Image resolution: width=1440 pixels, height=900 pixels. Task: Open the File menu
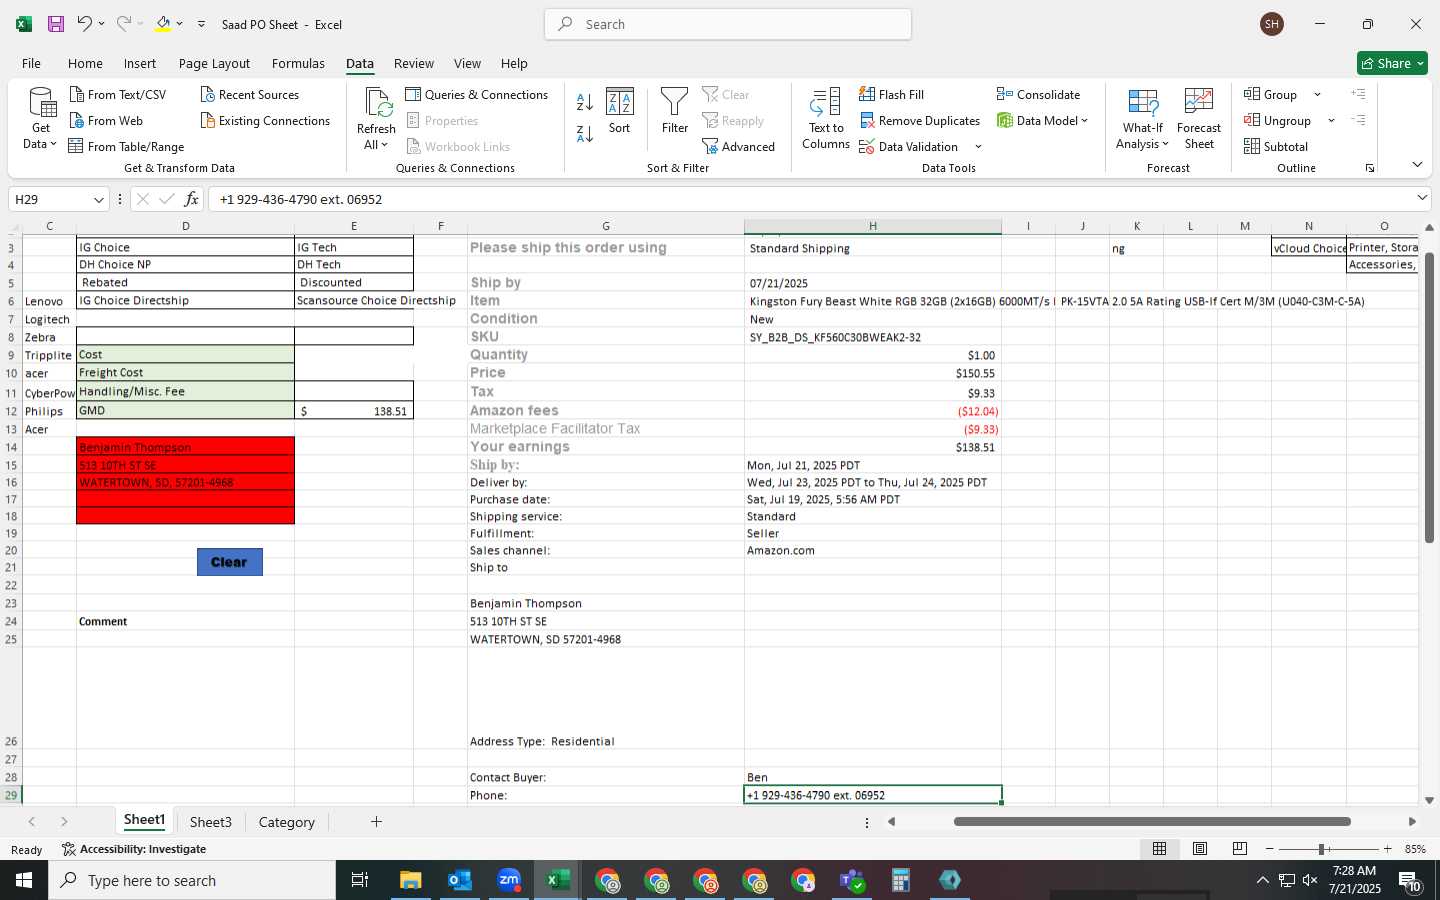pos(31,63)
